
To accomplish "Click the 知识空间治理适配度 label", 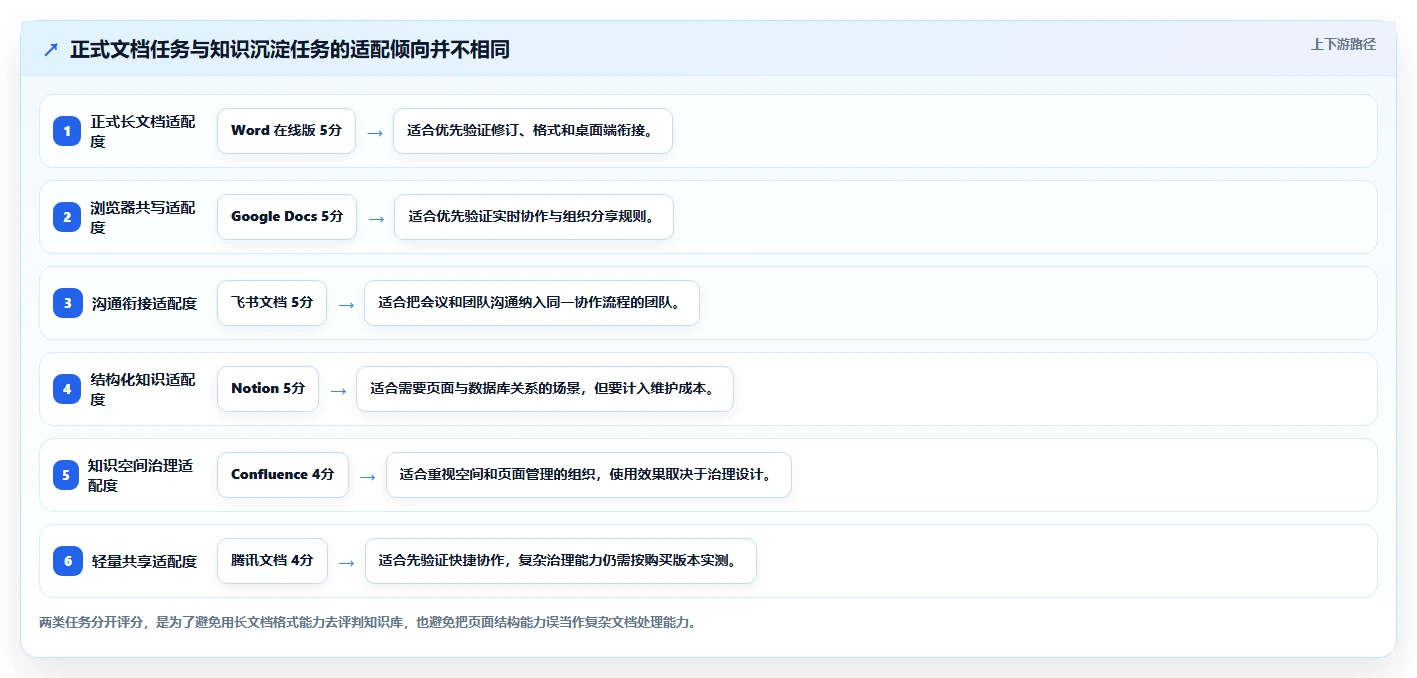I will pyautogui.click(x=141, y=475).
